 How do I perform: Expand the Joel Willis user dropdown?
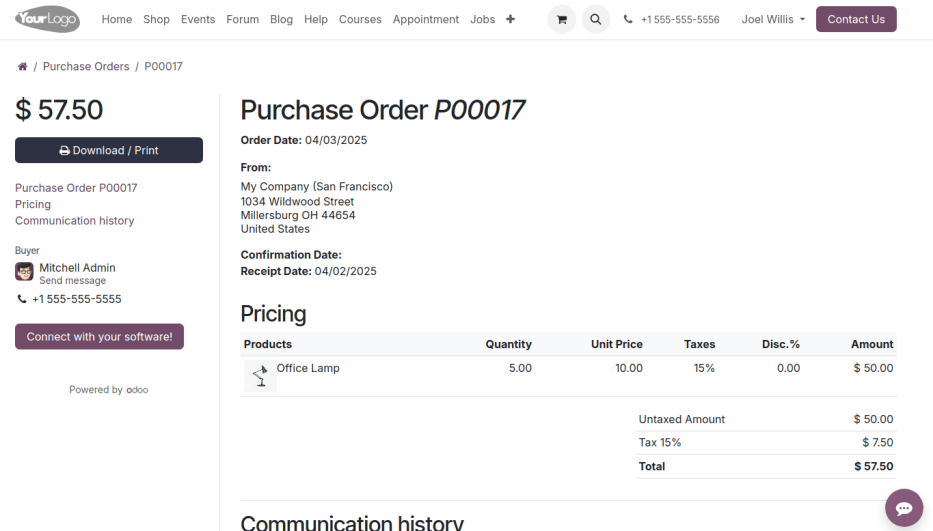coord(773,19)
